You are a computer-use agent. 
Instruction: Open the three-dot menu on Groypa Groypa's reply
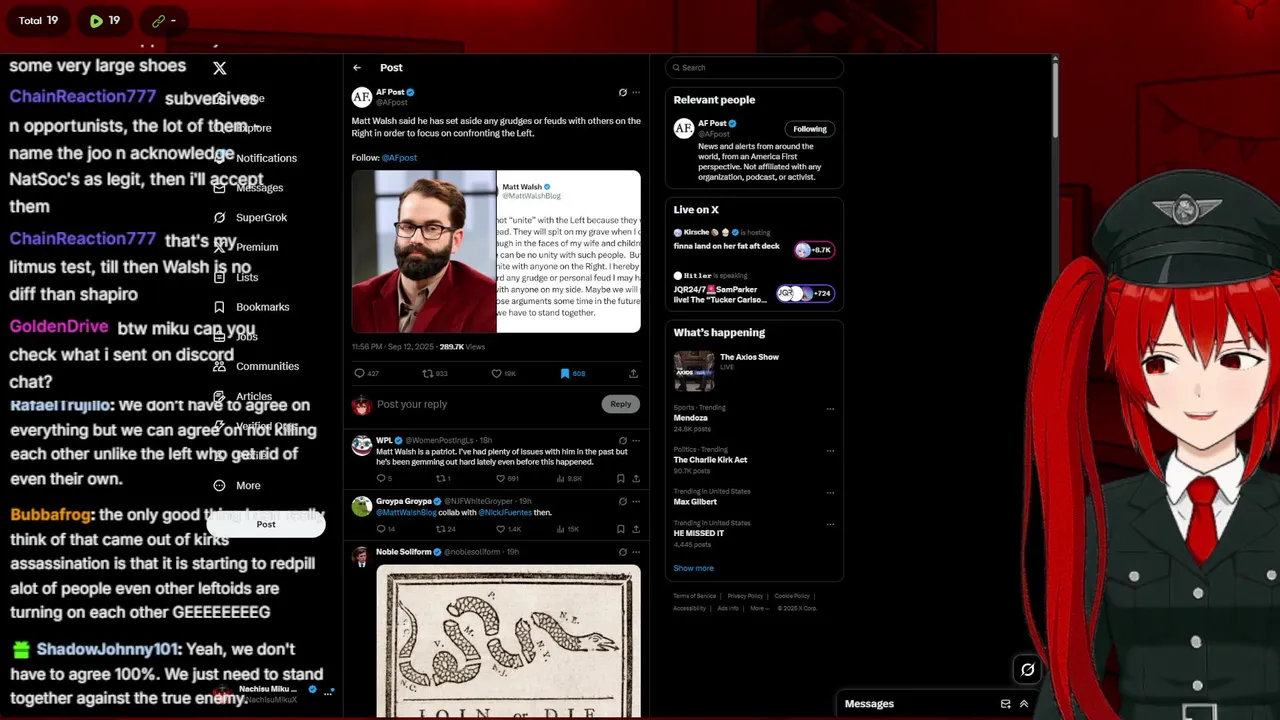[x=636, y=502]
